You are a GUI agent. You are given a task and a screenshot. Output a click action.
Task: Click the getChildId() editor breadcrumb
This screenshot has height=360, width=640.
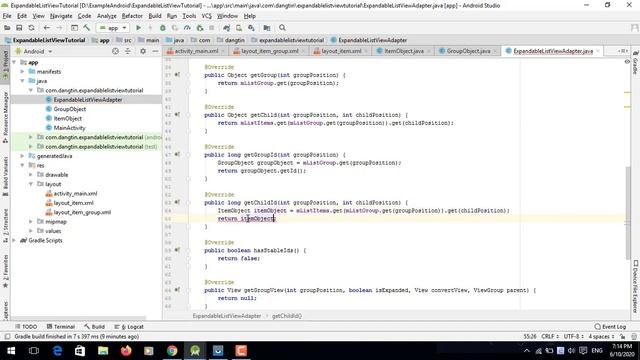tap(287, 316)
